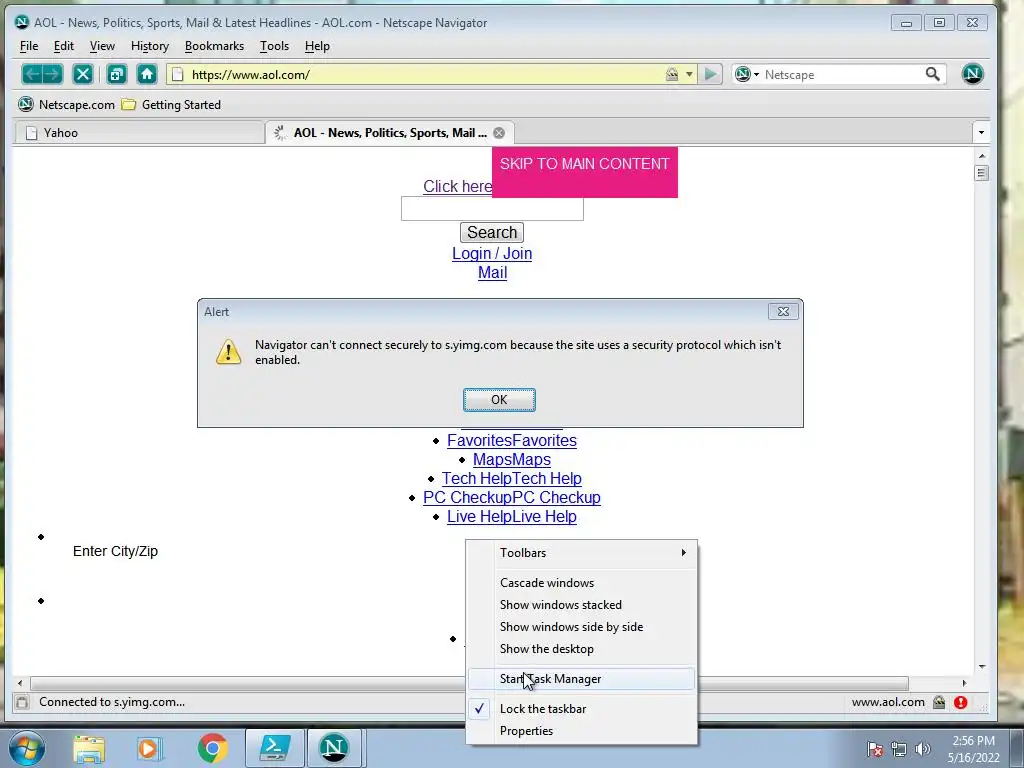Open the PC Checkup link
Viewport: 1024px width, 768px height.
pos(512,498)
